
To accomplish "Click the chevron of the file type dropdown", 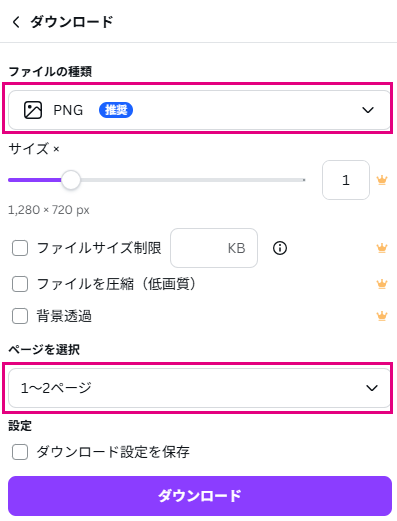I will click(368, 110).
